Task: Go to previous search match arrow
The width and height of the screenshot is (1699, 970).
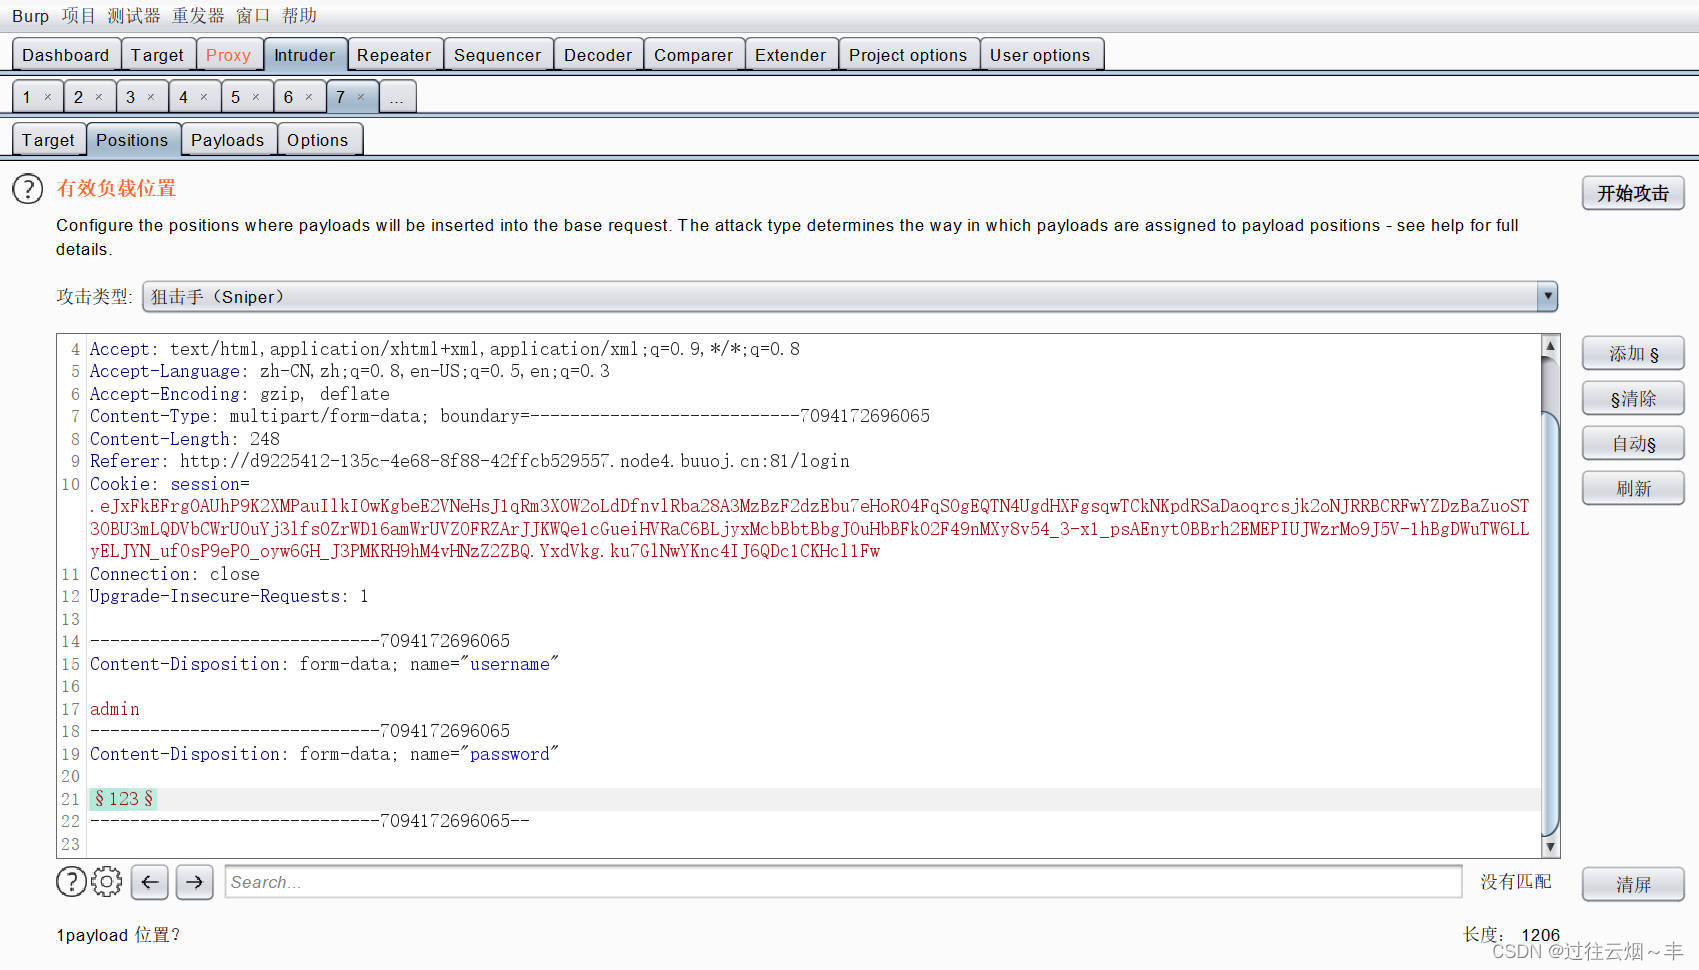Action: (149, 882)
